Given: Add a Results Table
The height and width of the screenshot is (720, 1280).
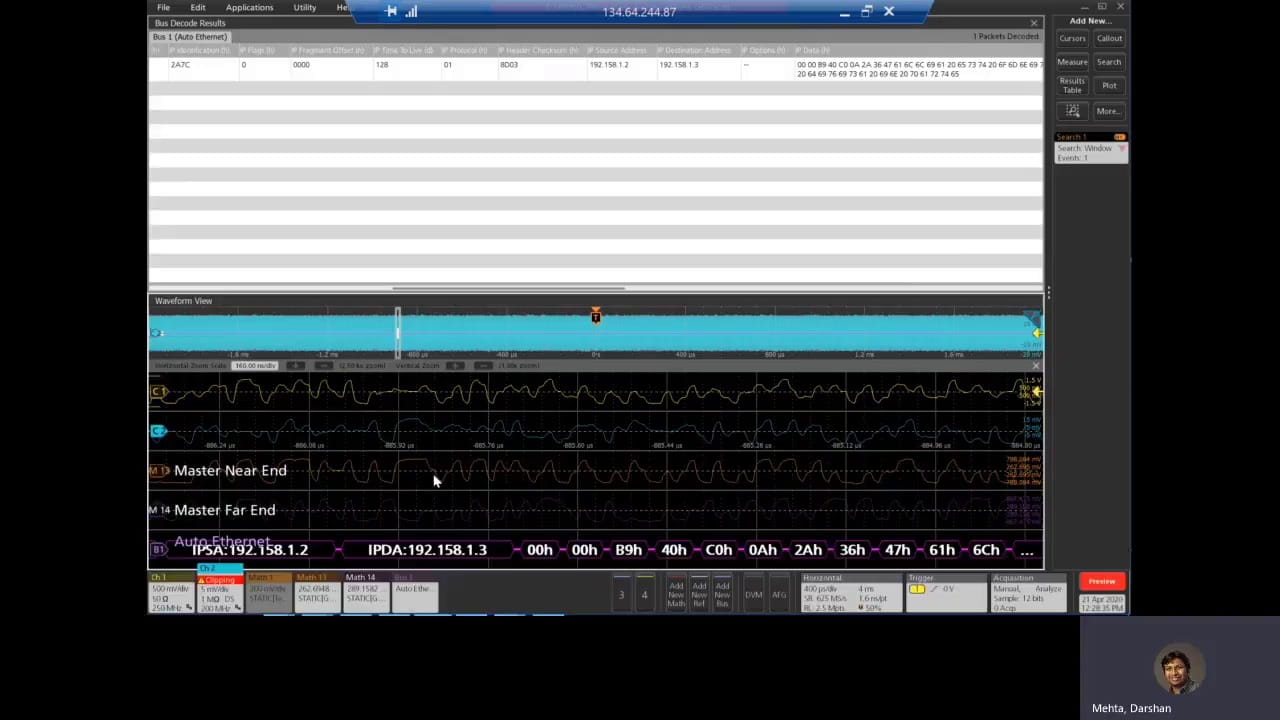Looking at the screenshot, I should (x=1072, y=85).
